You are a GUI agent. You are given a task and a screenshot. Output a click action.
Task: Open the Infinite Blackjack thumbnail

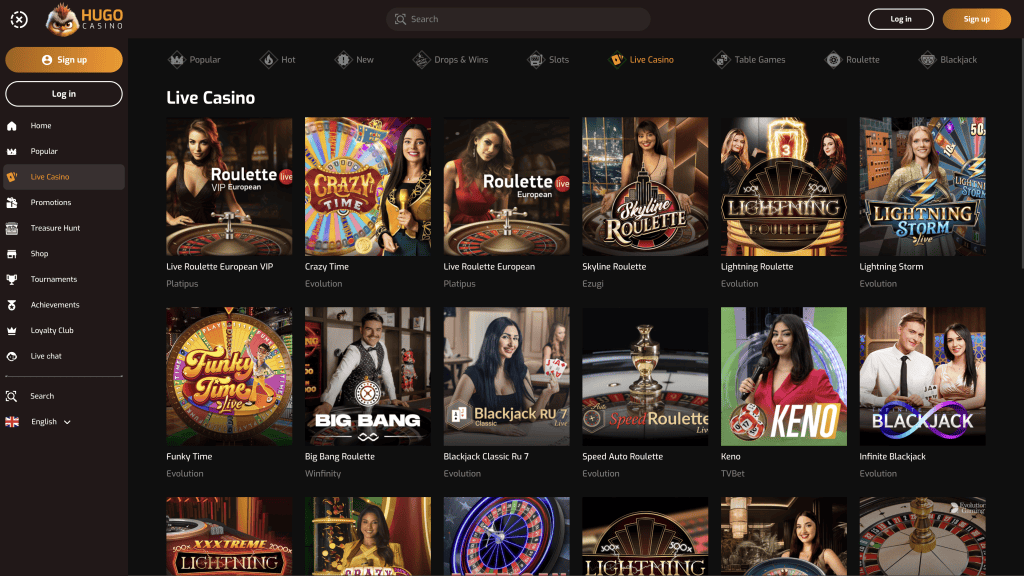922,377
